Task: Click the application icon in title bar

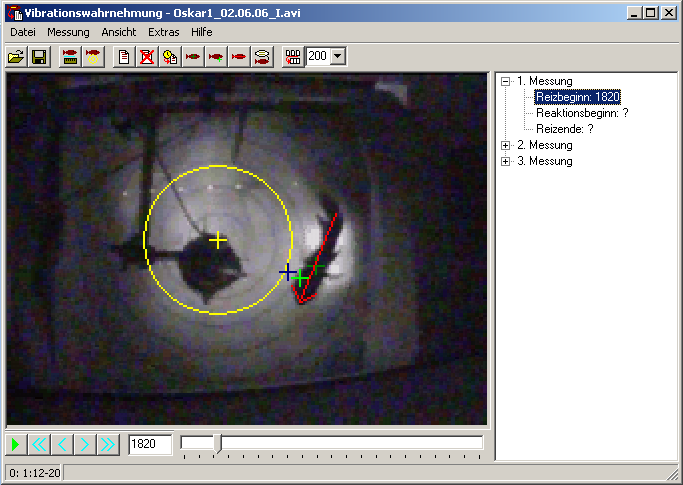Action: point(14,13)
